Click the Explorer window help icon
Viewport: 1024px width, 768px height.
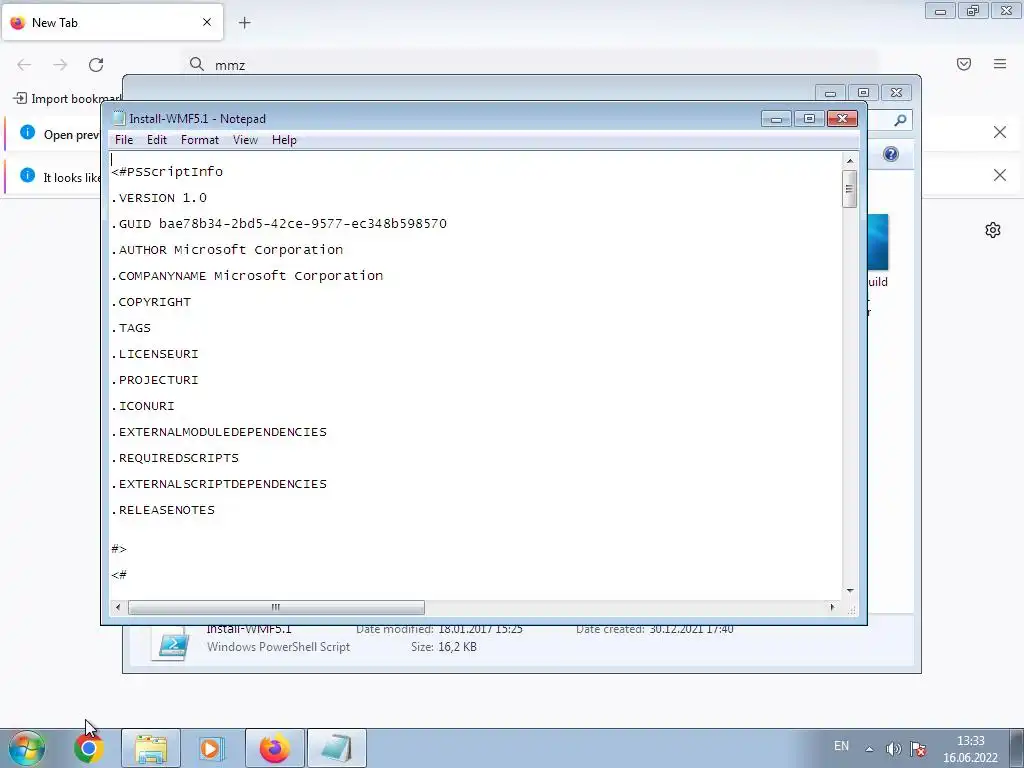[x=891, y=154]
